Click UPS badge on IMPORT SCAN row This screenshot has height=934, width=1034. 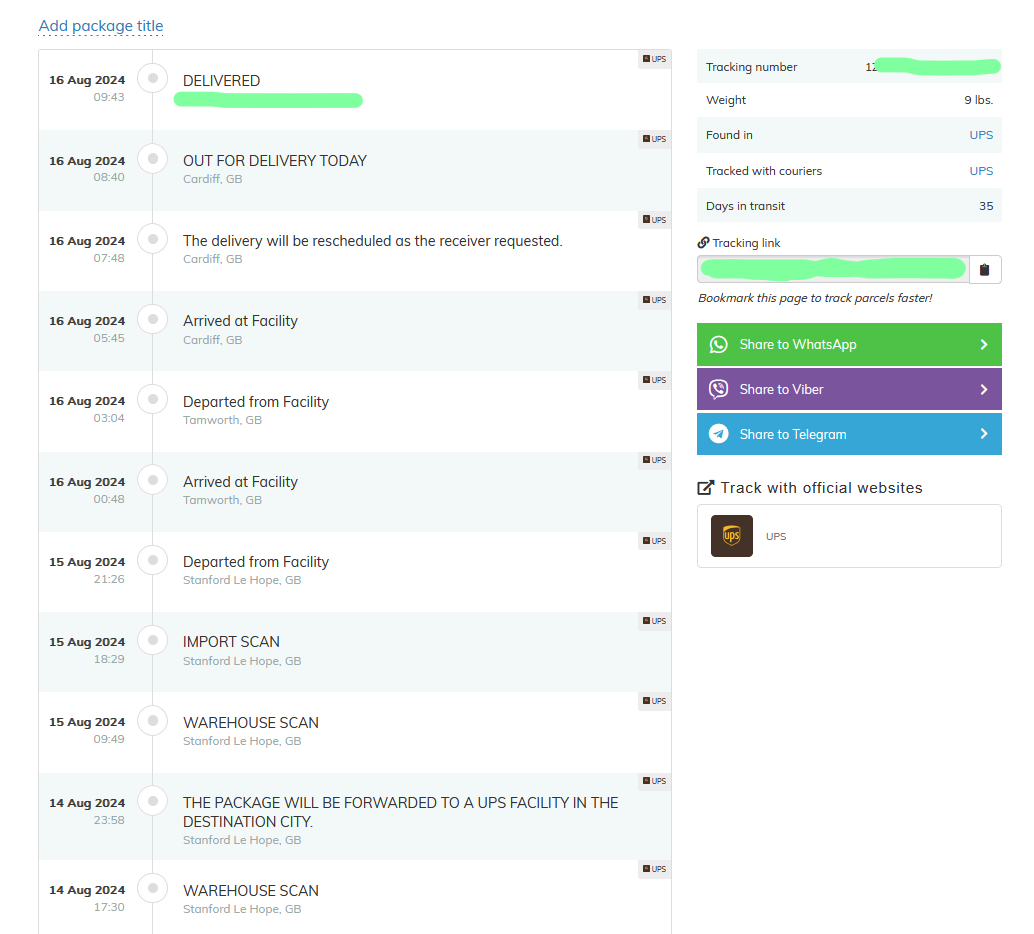[x=653, y=621]
